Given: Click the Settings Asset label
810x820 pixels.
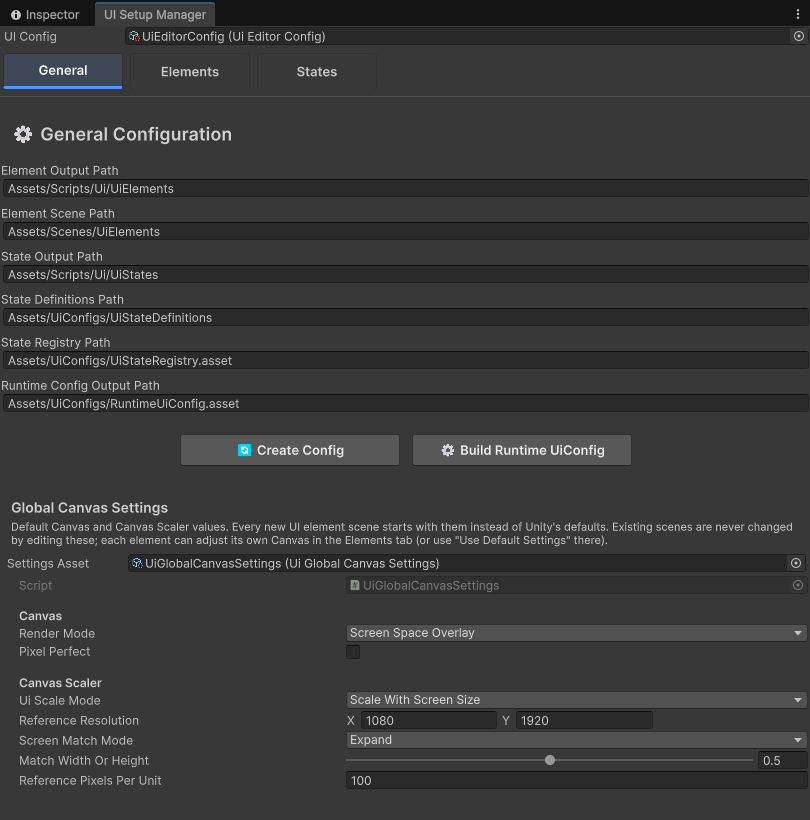Looking at the screenshot, I should pyautogui.click(x=48, y=563).
